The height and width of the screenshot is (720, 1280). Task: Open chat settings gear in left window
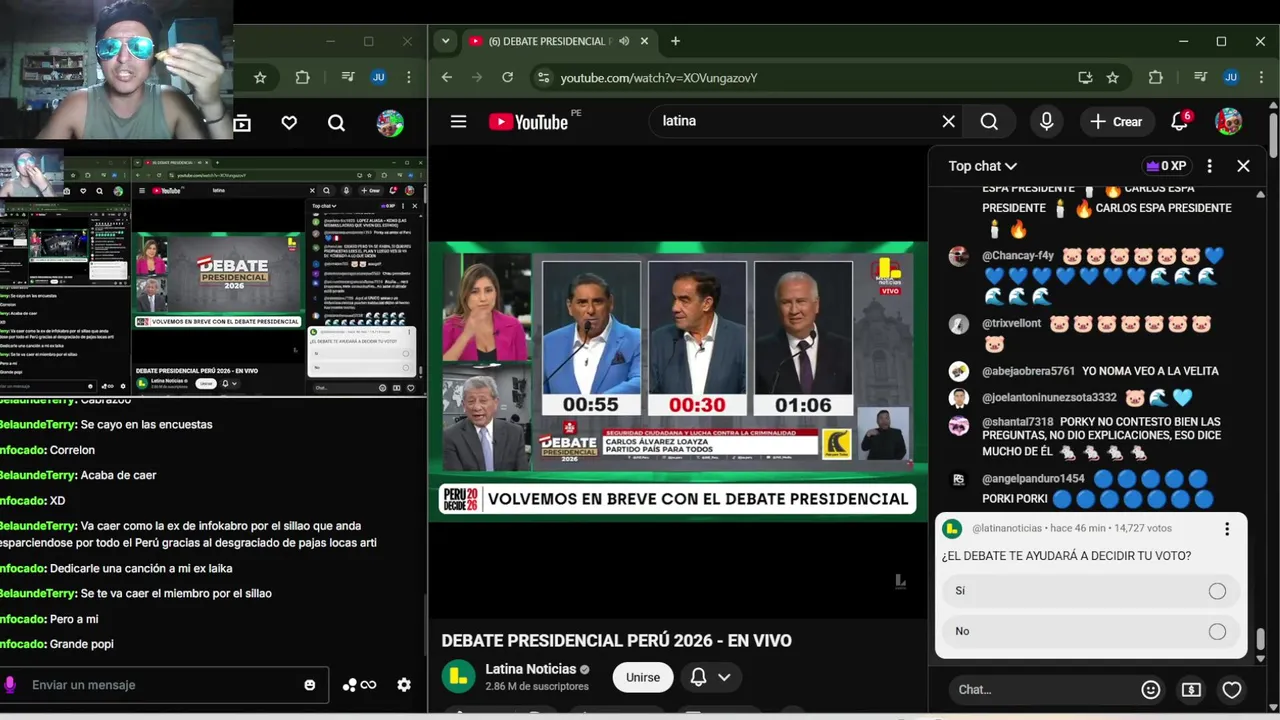coord(404,685)
